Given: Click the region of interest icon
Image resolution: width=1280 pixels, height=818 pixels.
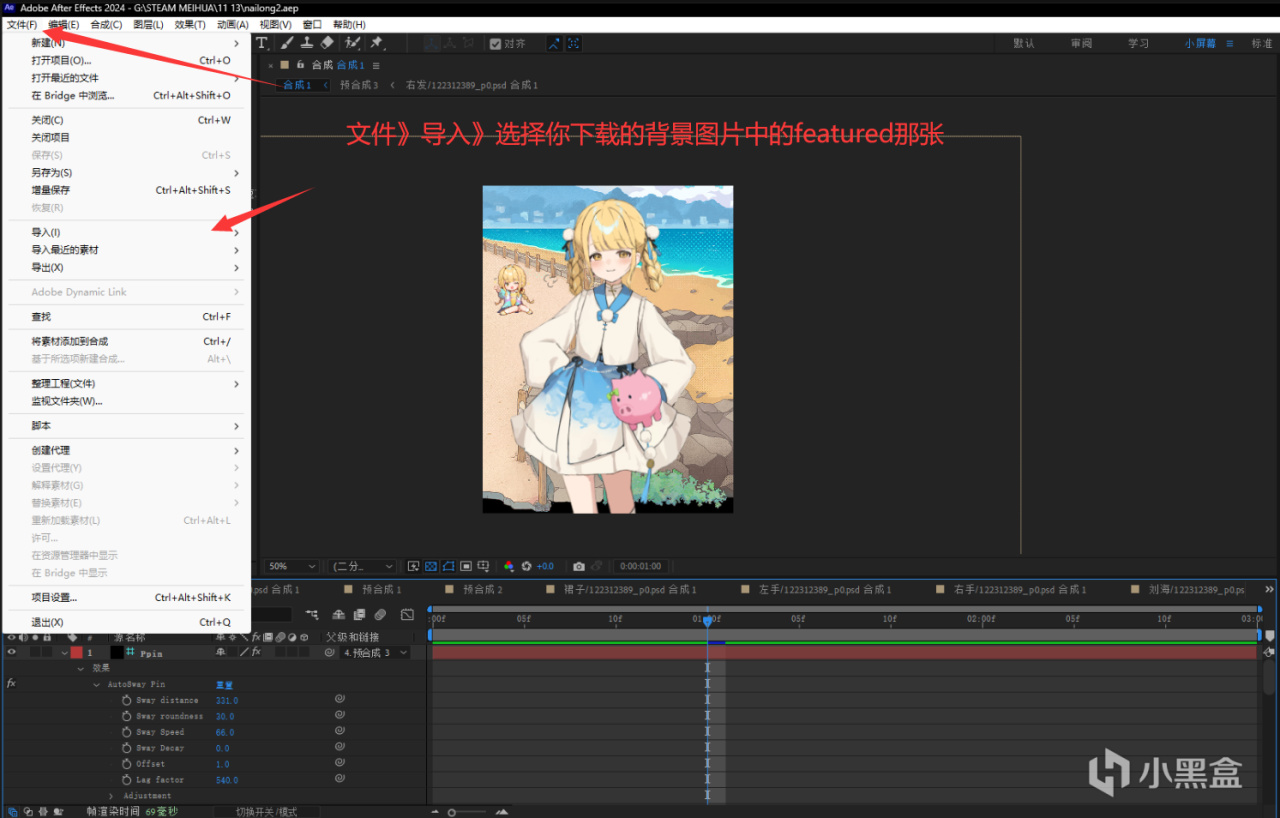Looking at the screenshot, I should (466, 566).
